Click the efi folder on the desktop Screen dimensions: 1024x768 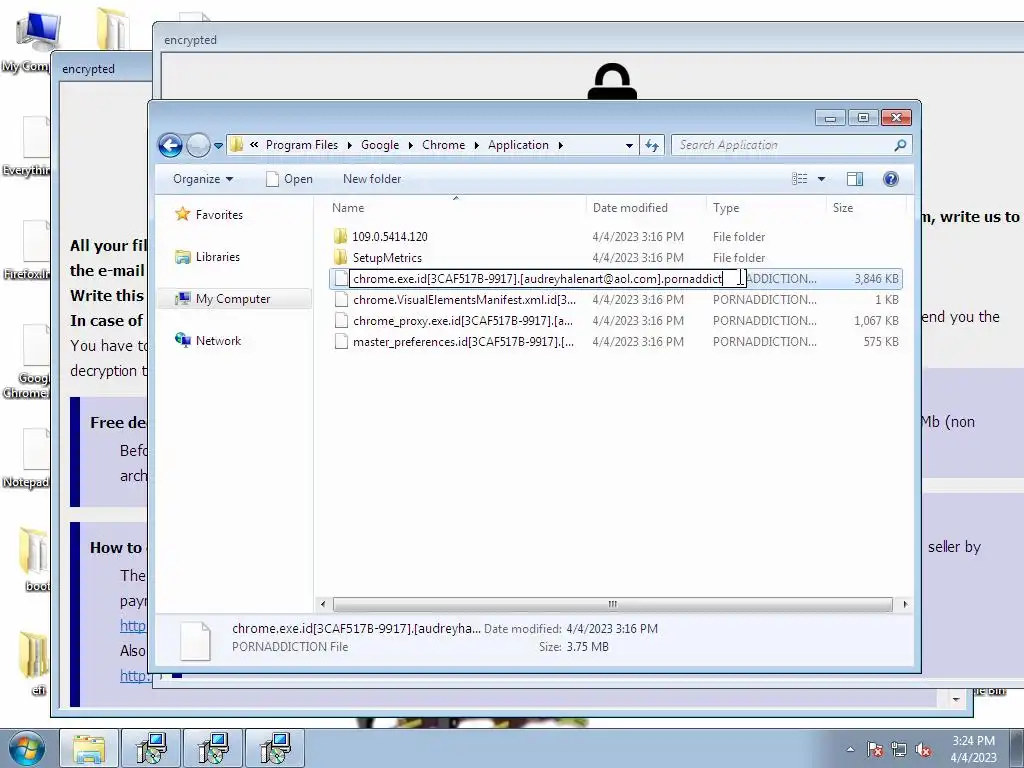(33, 663)
